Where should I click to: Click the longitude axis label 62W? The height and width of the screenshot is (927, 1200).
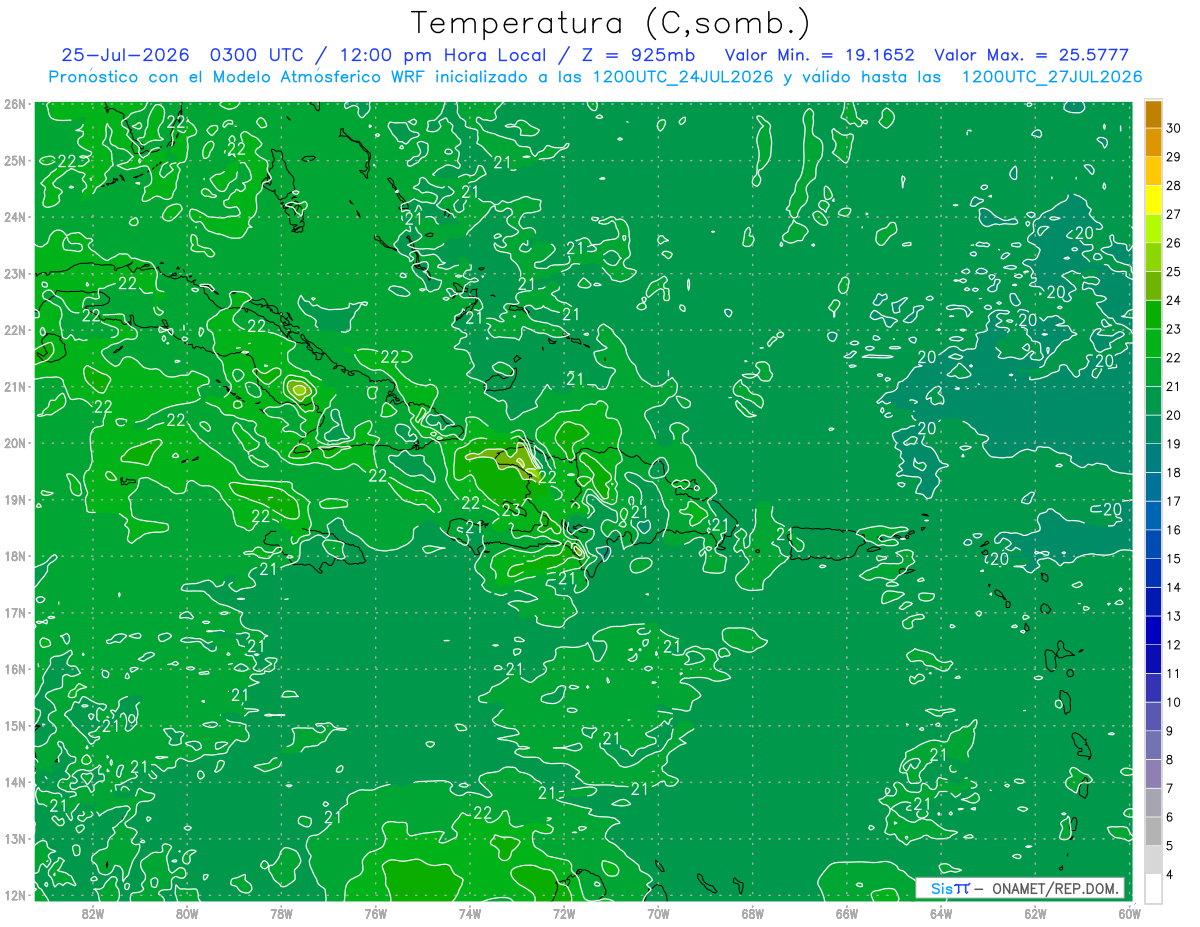(1035, 913)
